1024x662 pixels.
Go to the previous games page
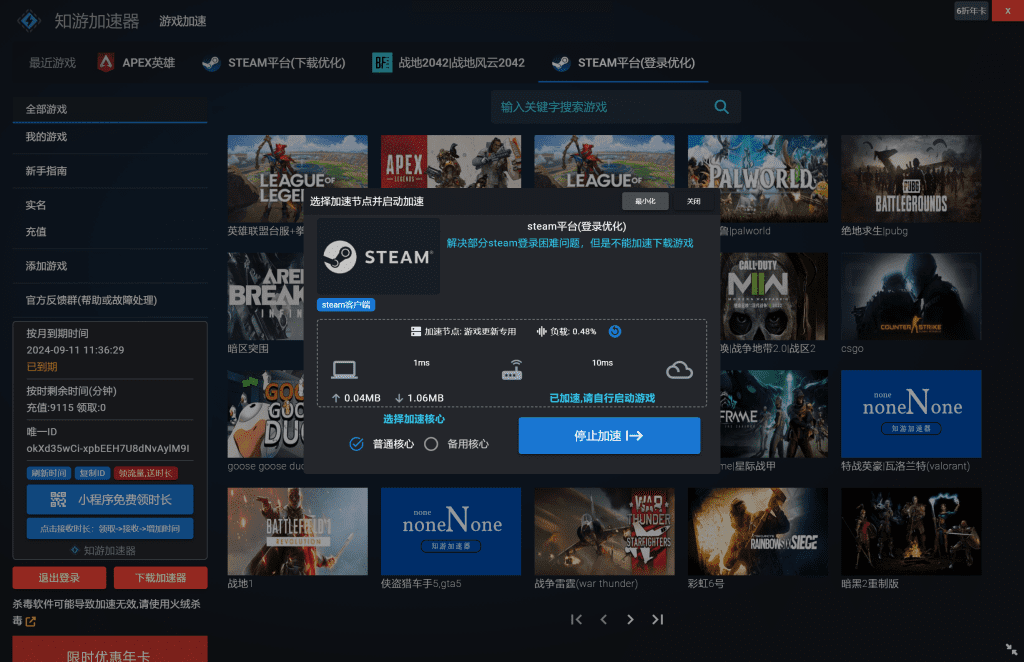(603, 619)
